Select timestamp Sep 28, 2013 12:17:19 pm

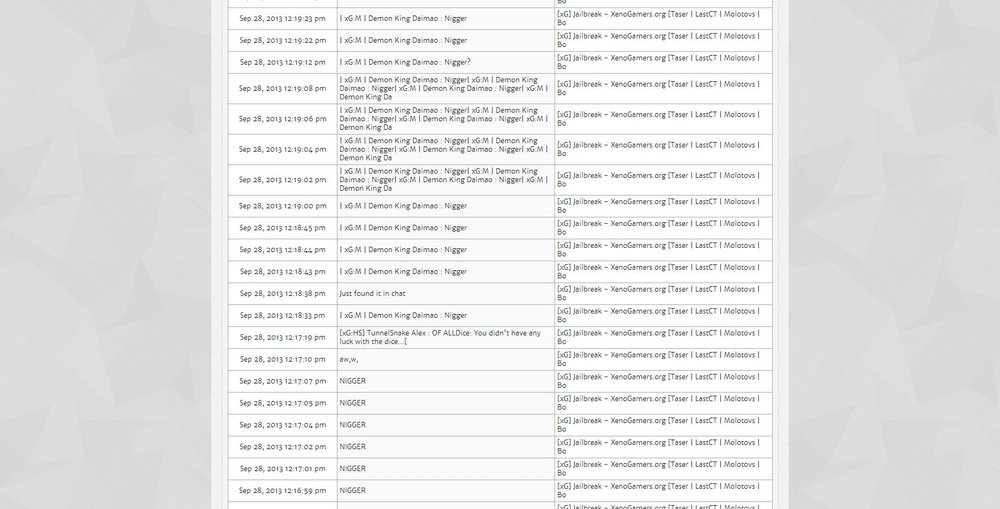[x=283, y=337]
